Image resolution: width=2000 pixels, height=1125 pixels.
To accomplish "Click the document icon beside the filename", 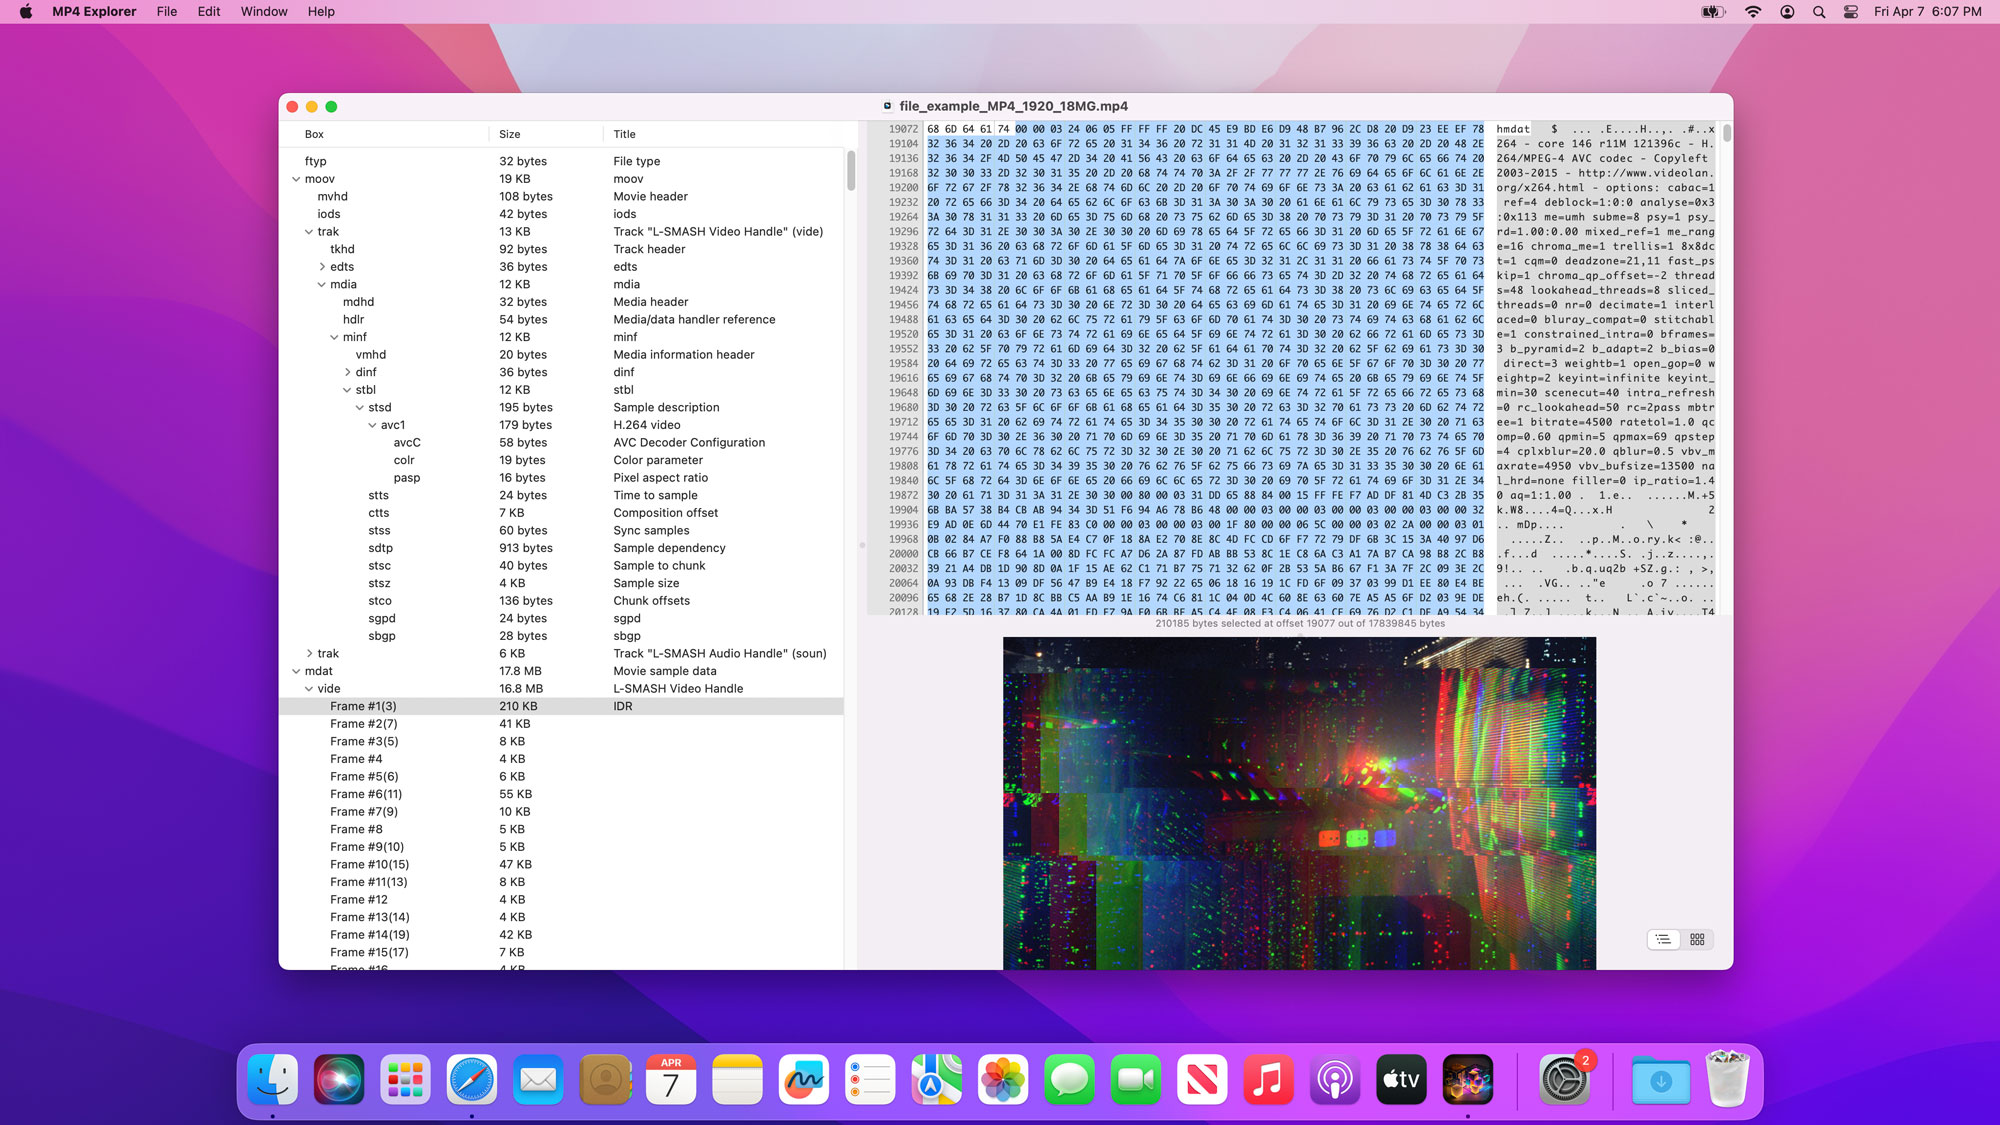I will 887,106.
